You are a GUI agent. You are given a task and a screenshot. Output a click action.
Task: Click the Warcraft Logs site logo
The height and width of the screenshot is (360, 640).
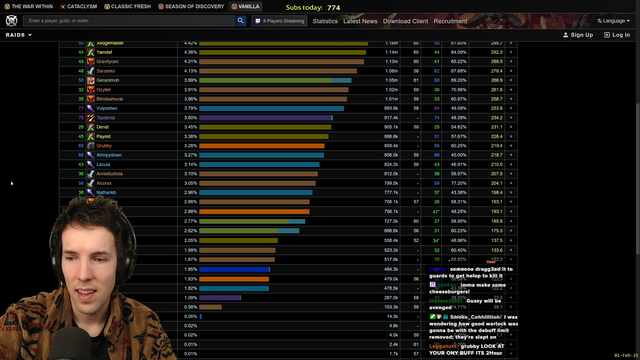coord(11,20)
